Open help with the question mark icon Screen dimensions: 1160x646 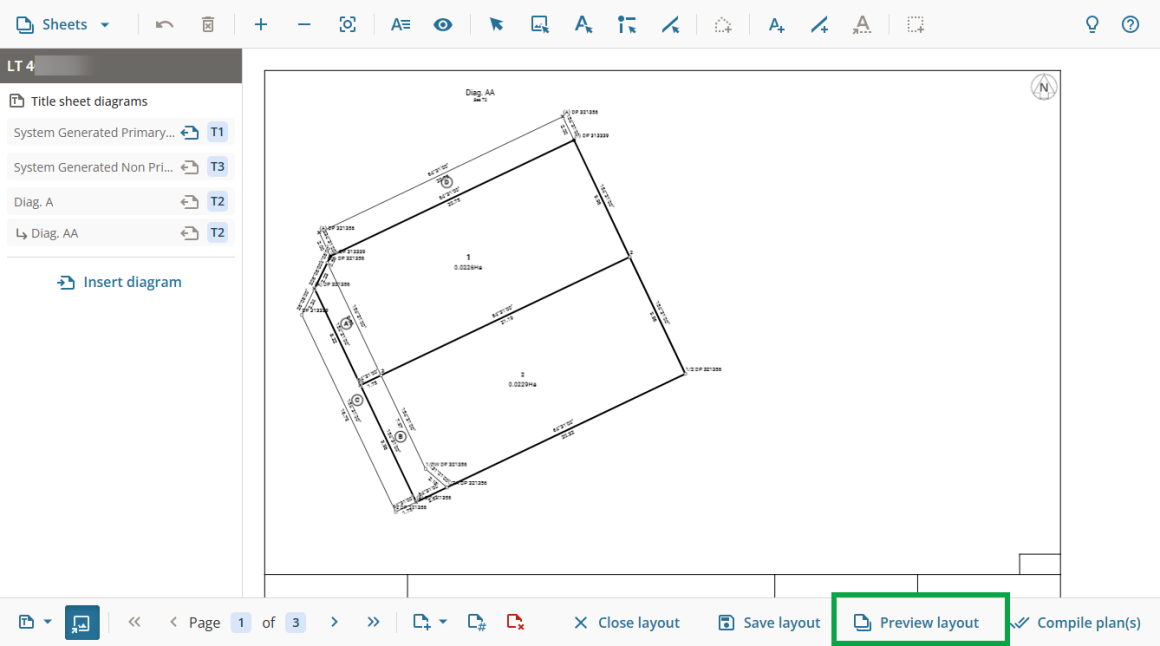(1130, 24)
